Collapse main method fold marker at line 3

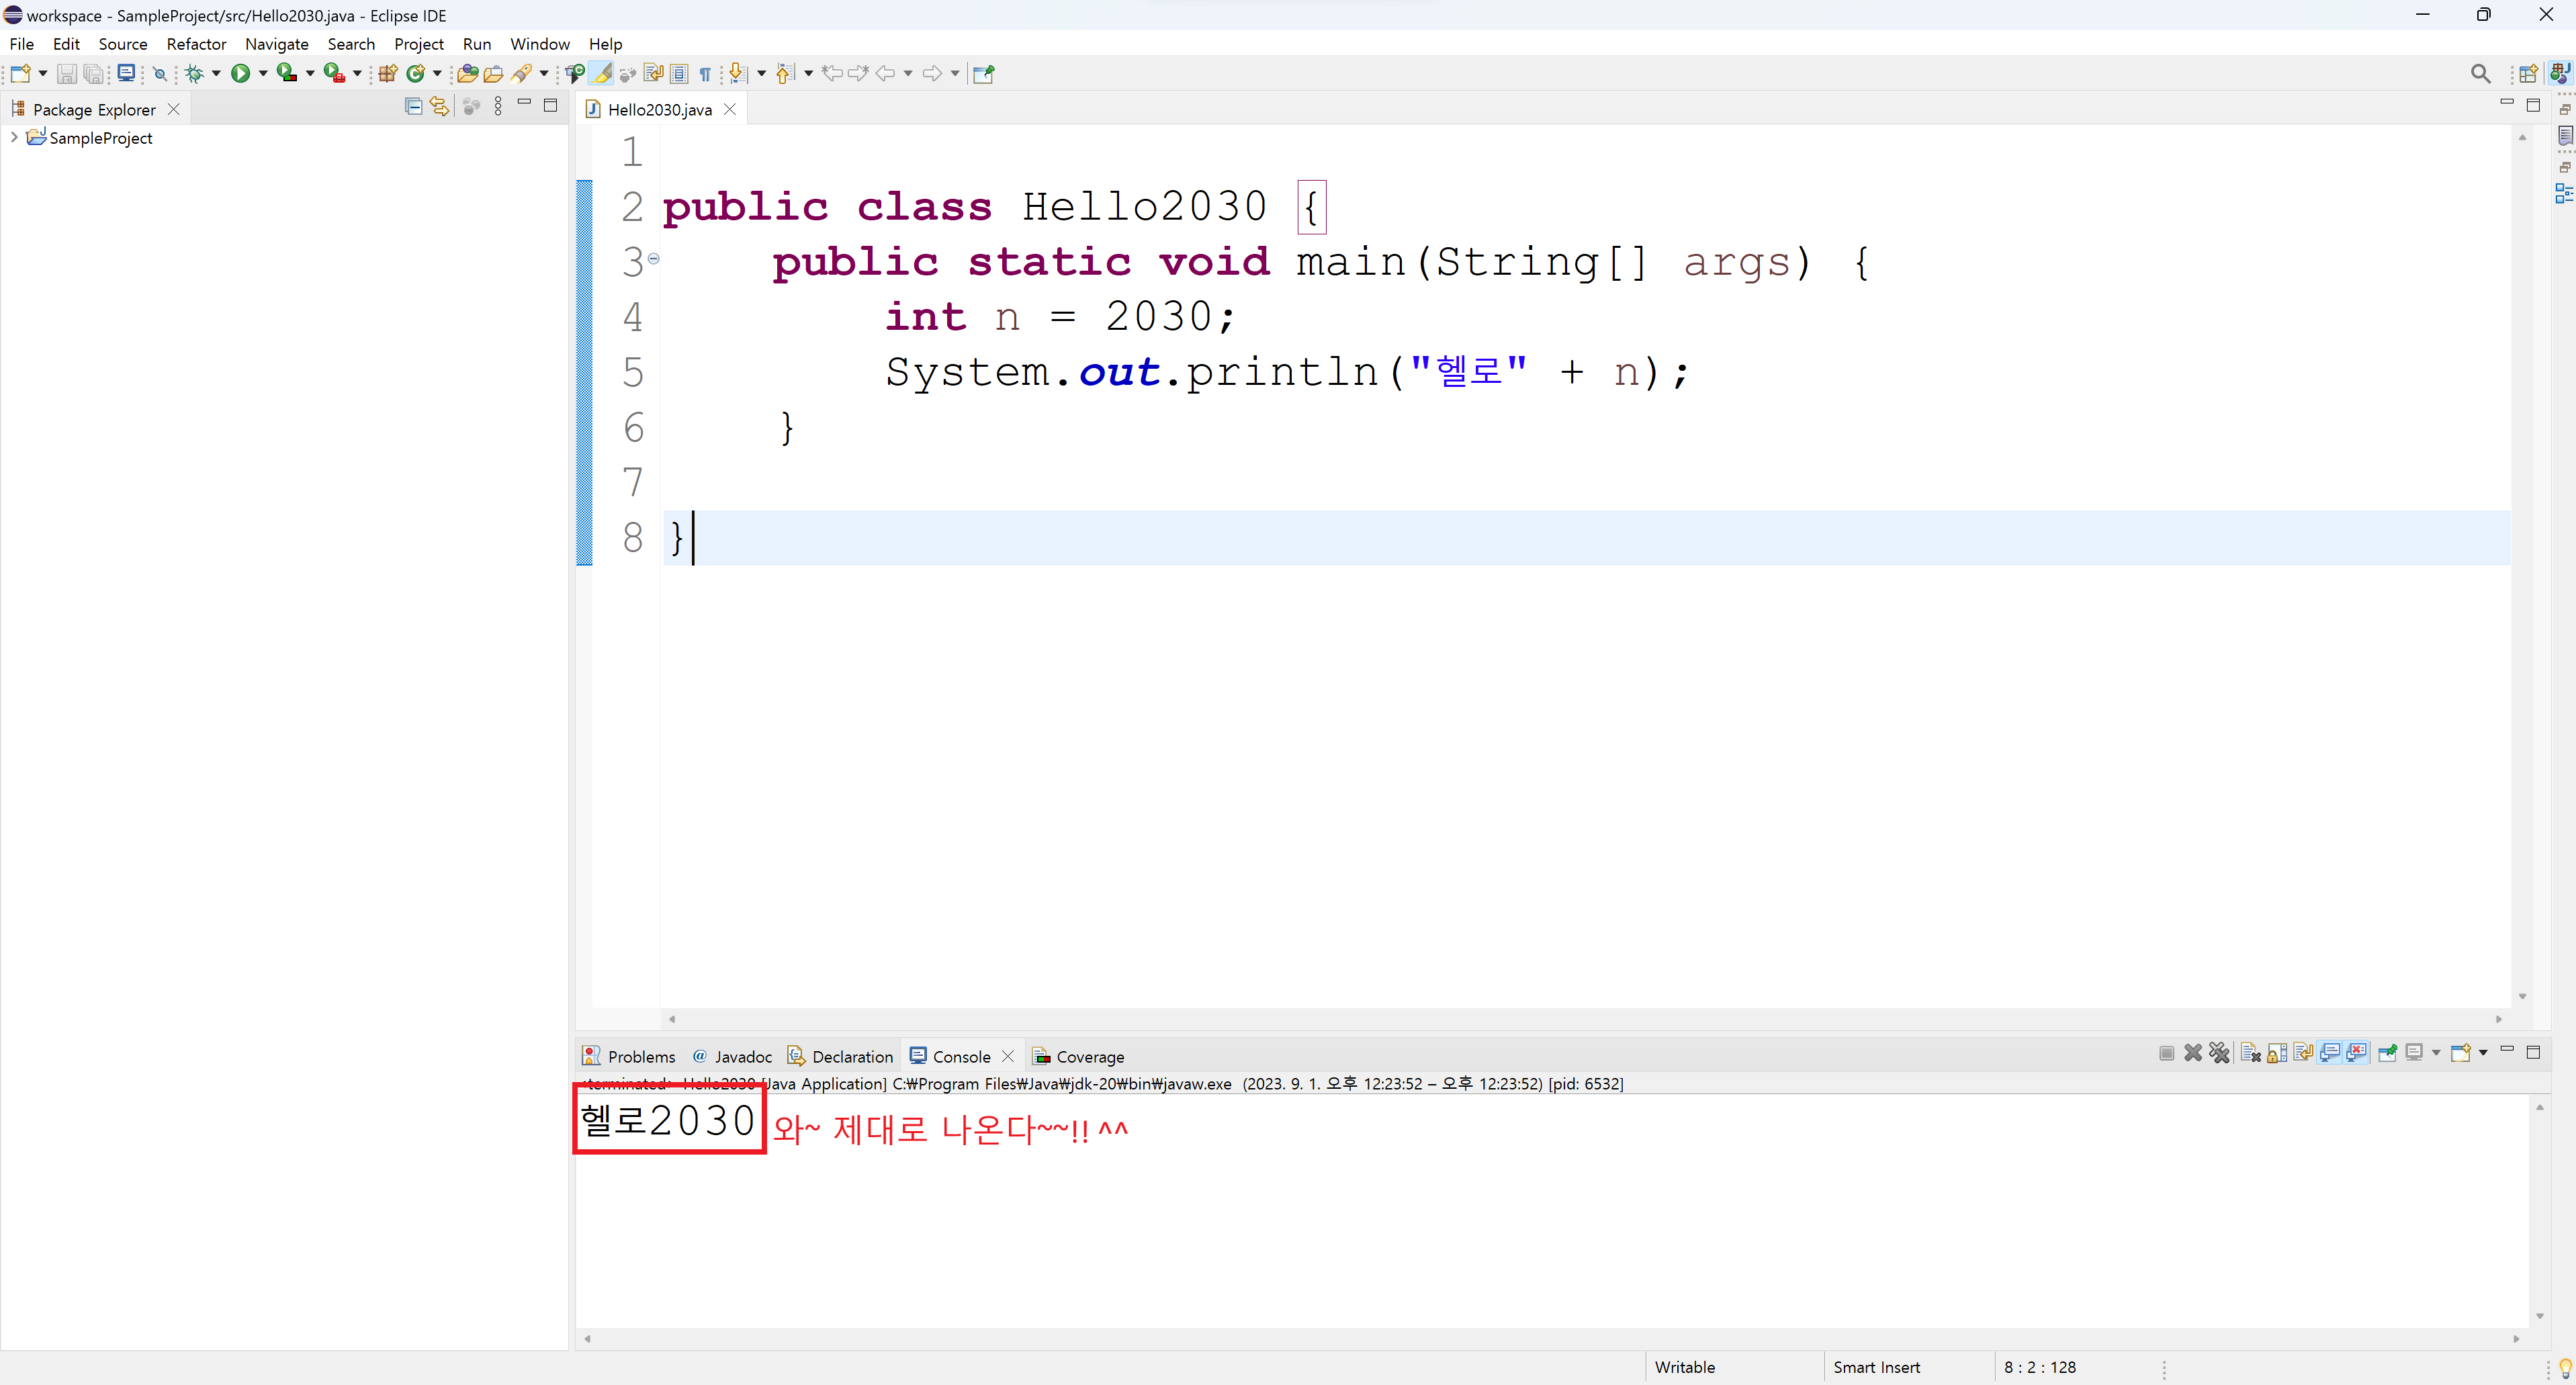[x=654, y=258]
